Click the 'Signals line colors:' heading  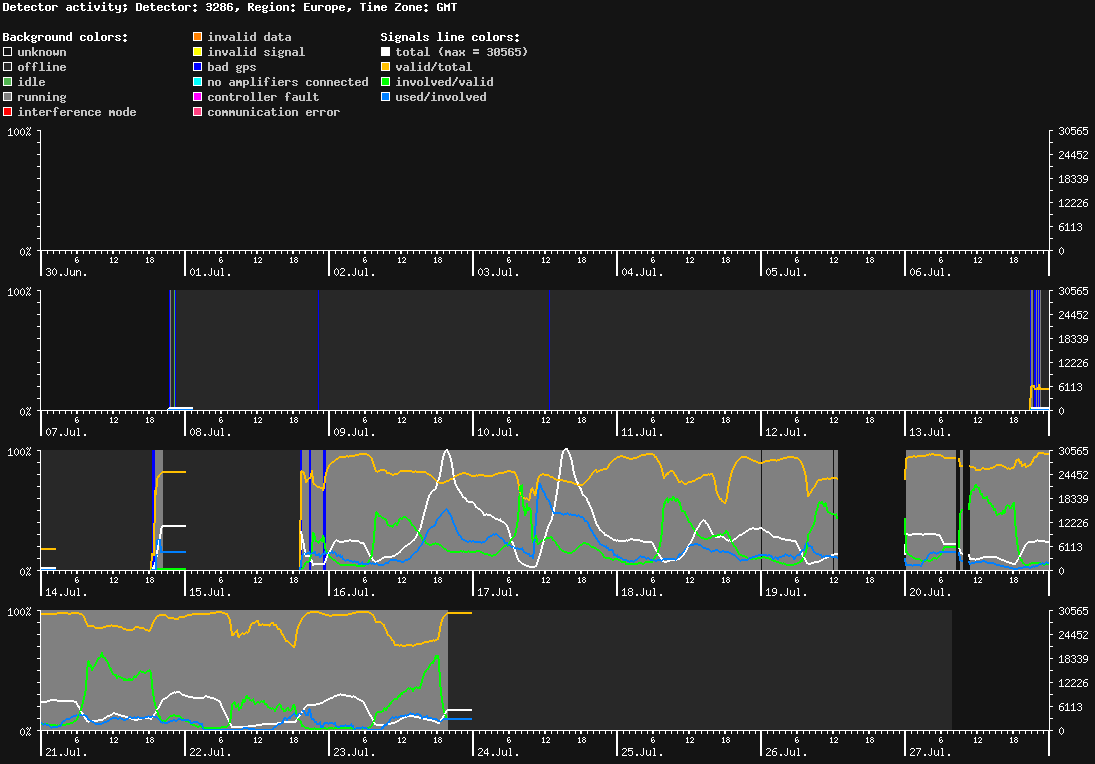tap(450, 37)
